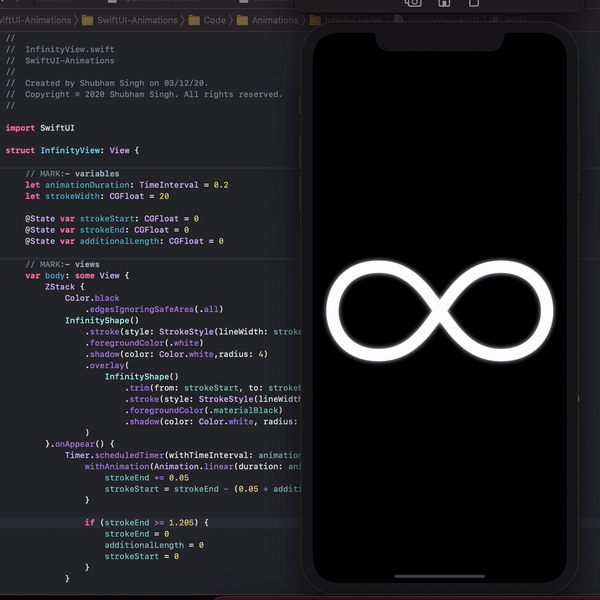Click 'var body: some View {' line
The height and width of the screenshot is (600, 600).
(77, 276)
